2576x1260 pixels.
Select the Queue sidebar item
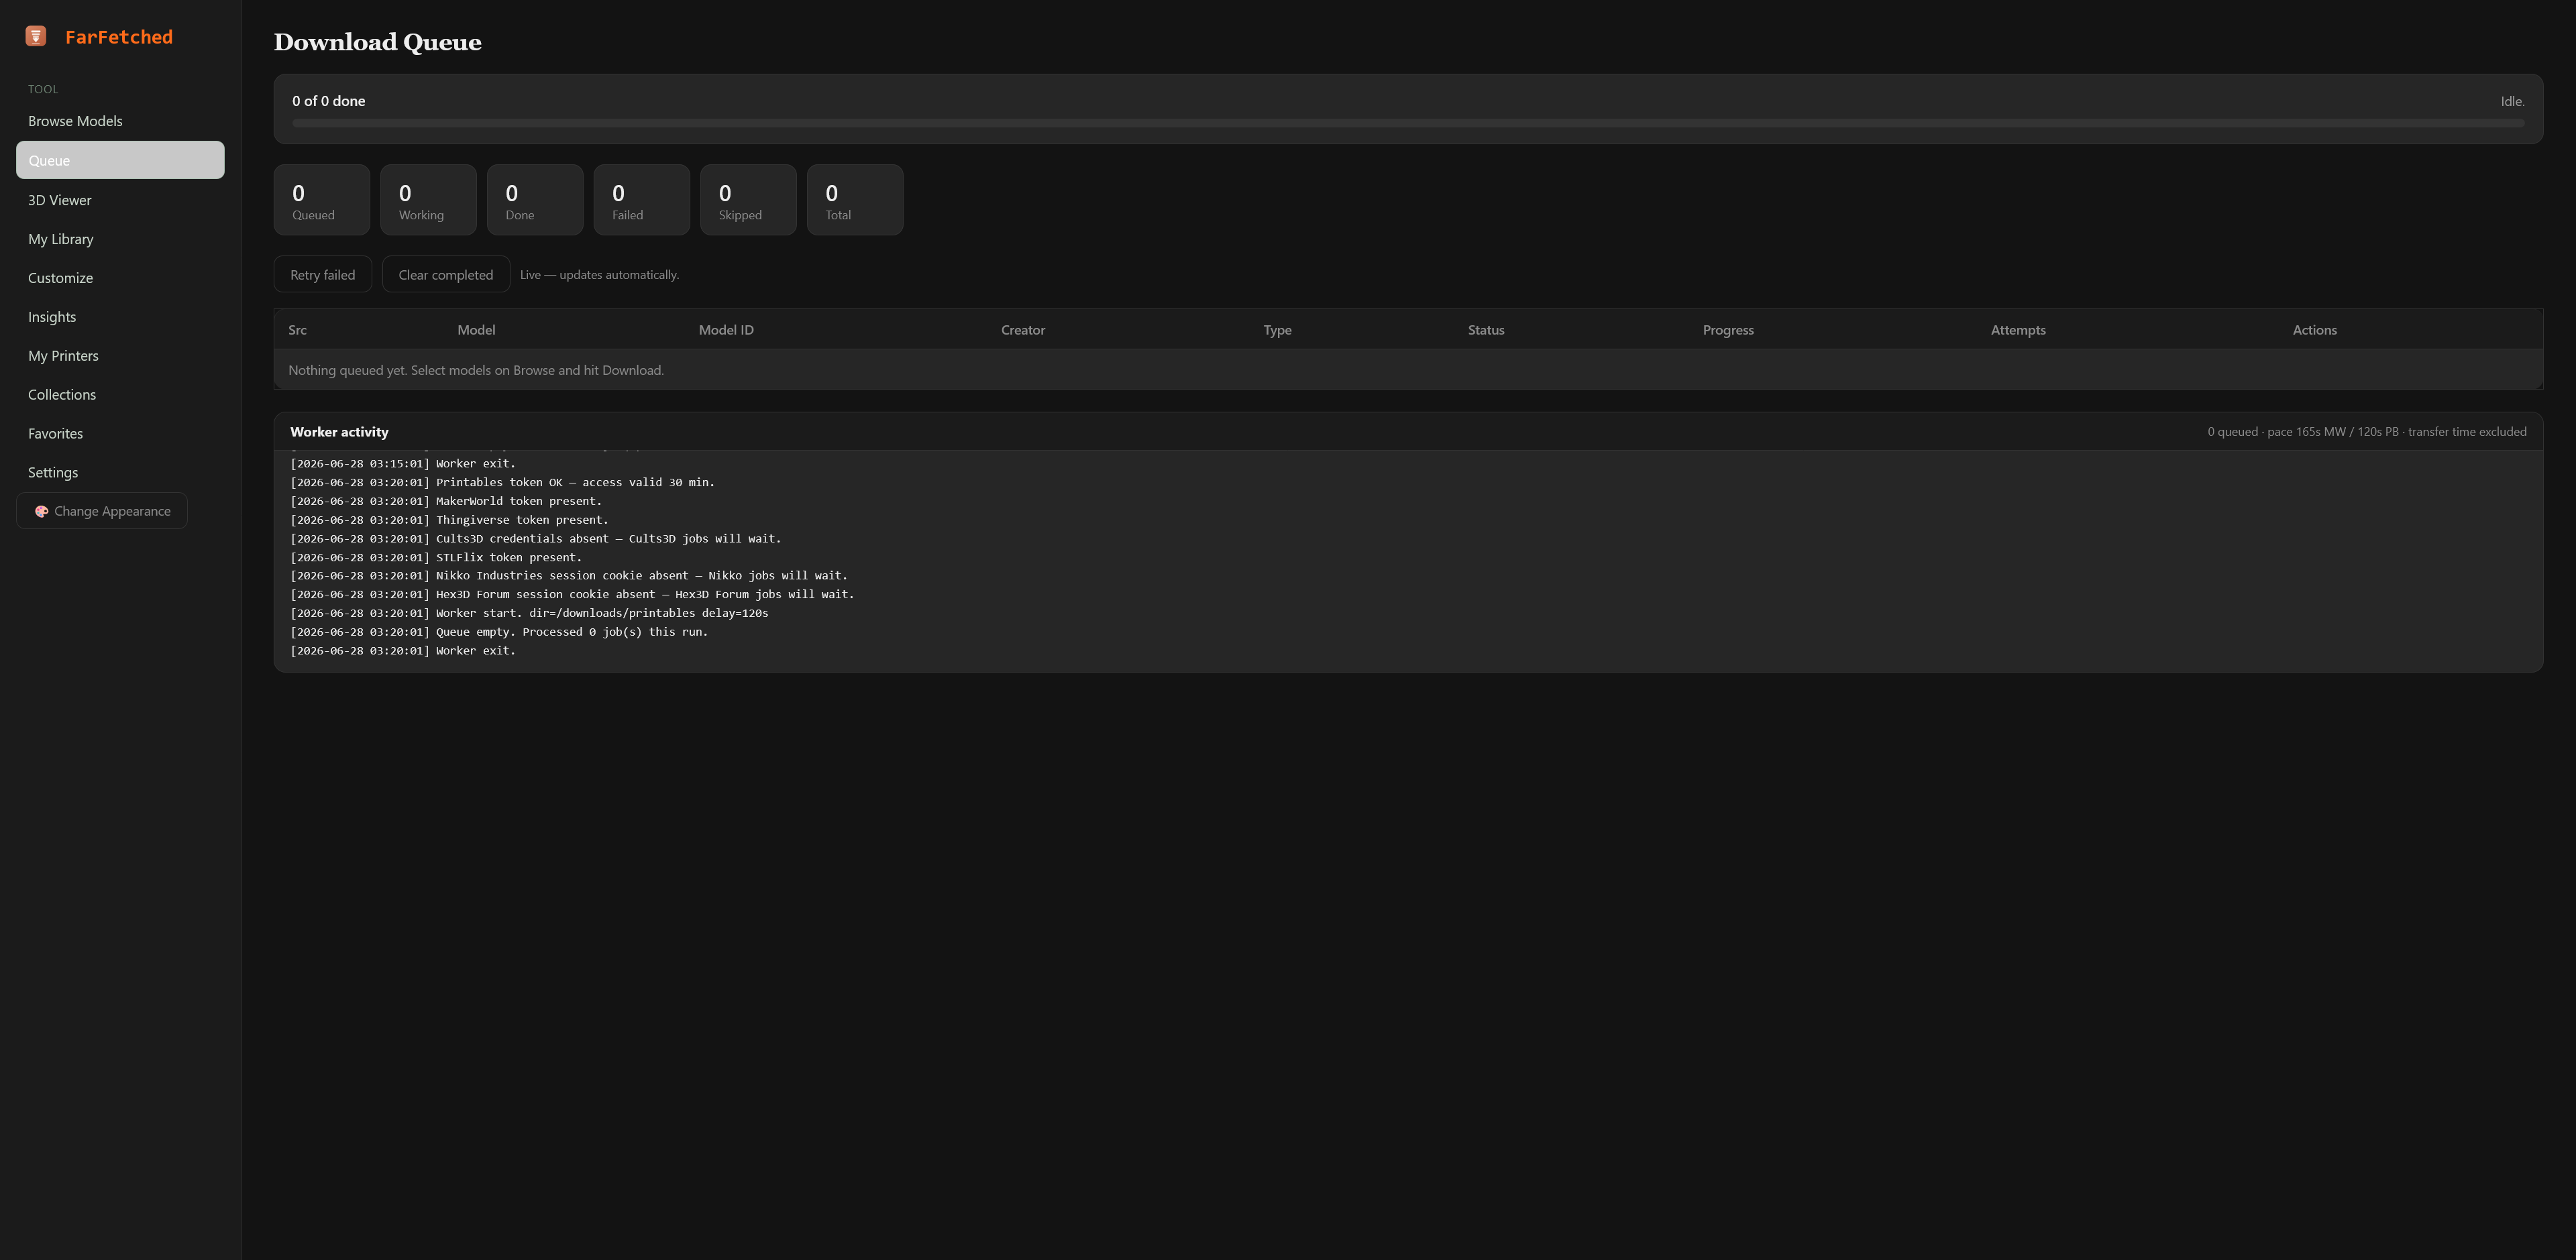pyautogui.click(x=120, y=160)
